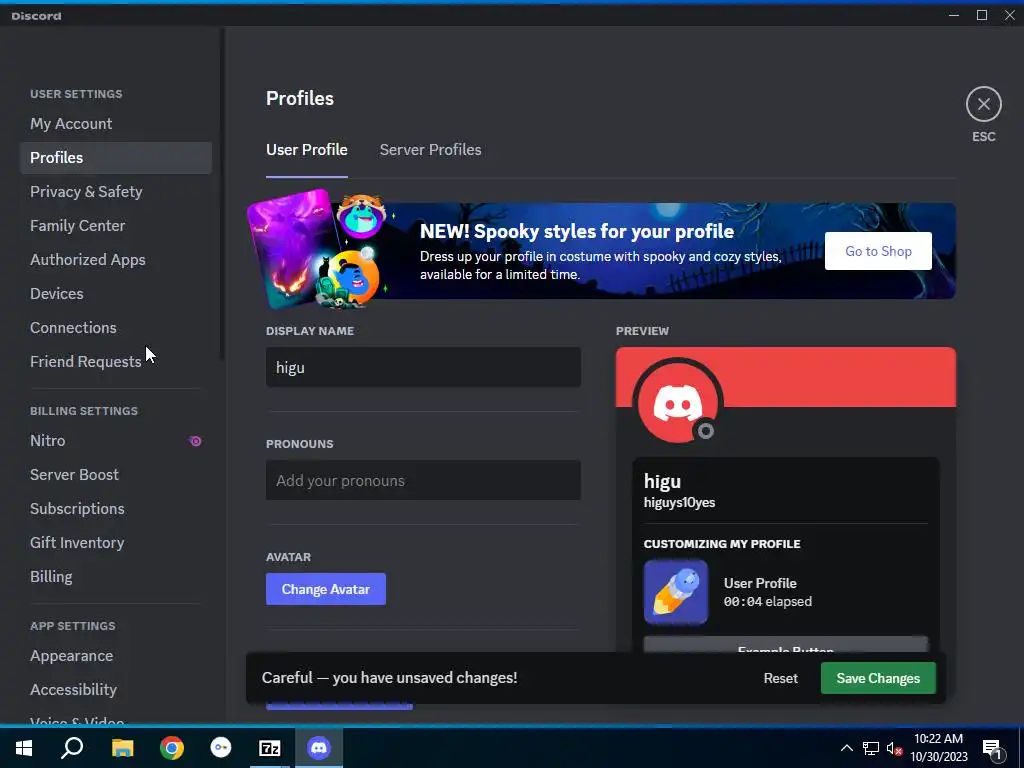Click the Spooky styles banner artwork
Image resolution: width=1024 pixels, height=768 pixels.
click(317, 249)
